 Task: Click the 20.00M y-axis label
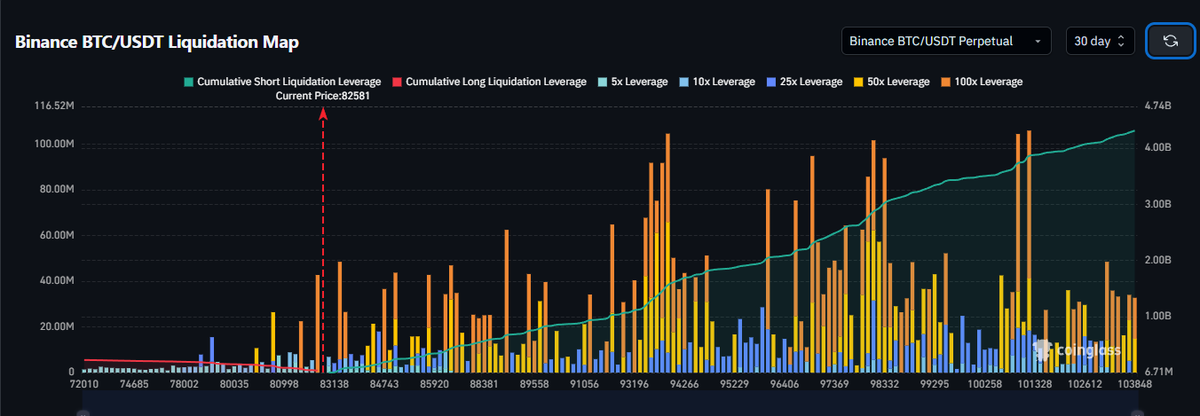click(x=57, y=327)
